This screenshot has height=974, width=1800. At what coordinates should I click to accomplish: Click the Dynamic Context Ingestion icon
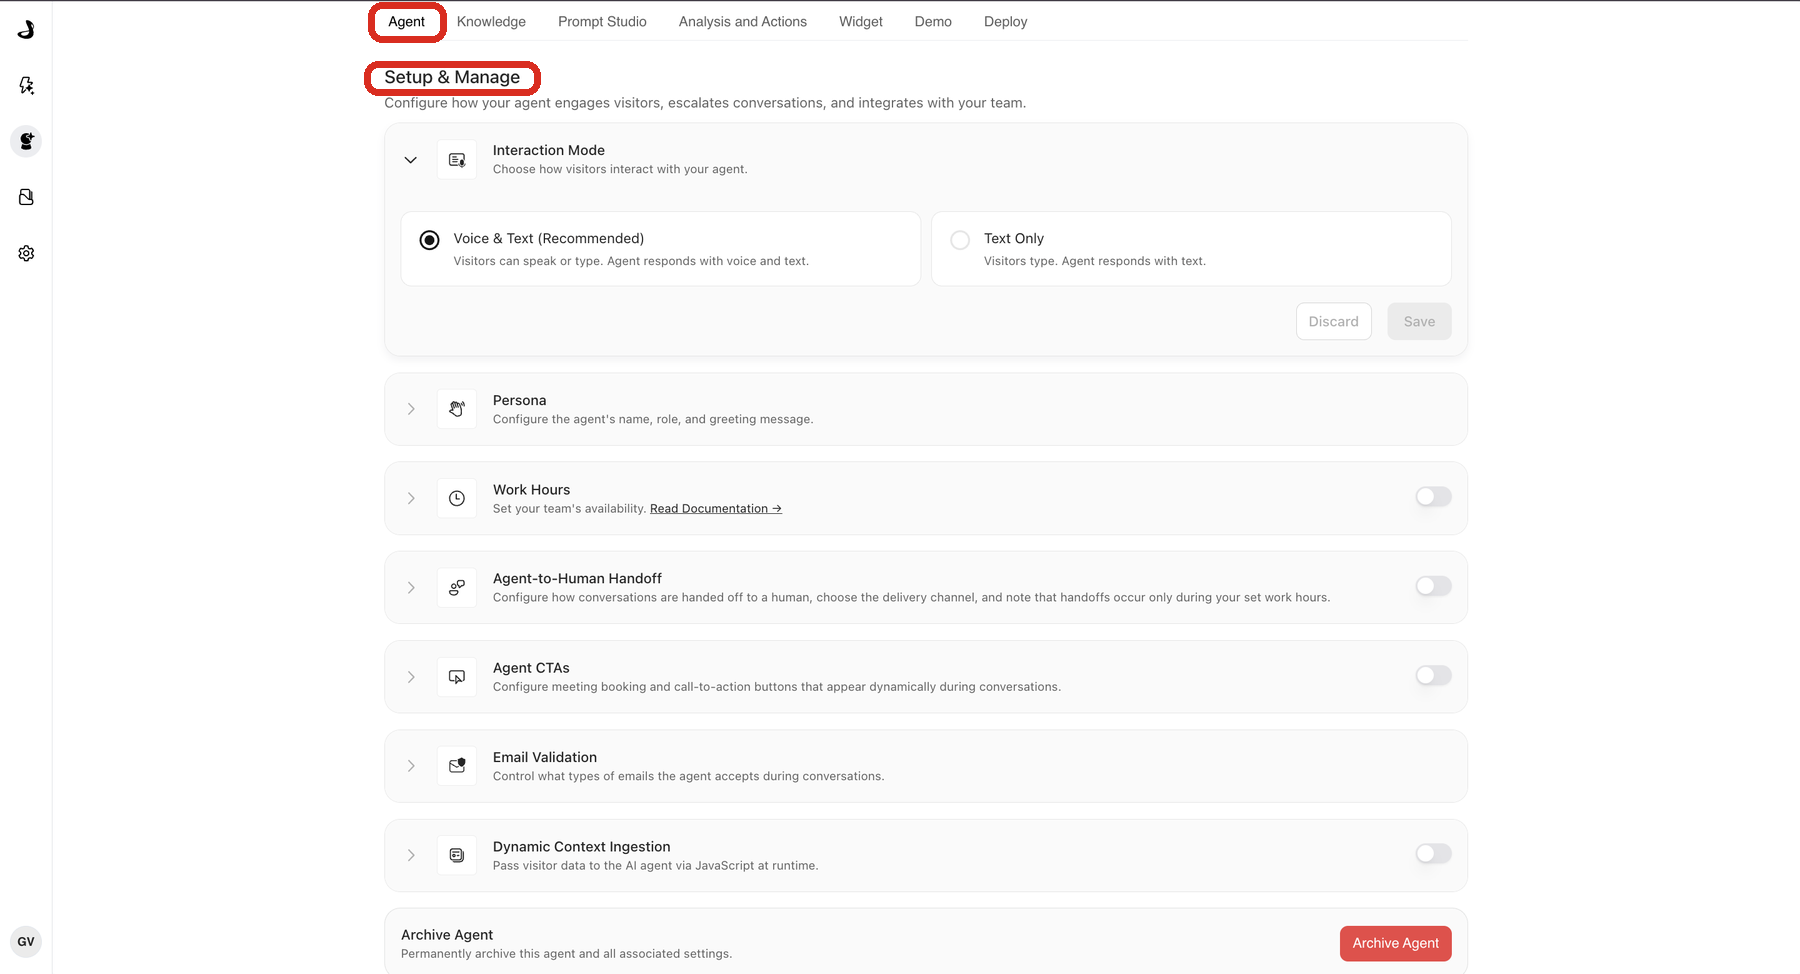point(457,855)
